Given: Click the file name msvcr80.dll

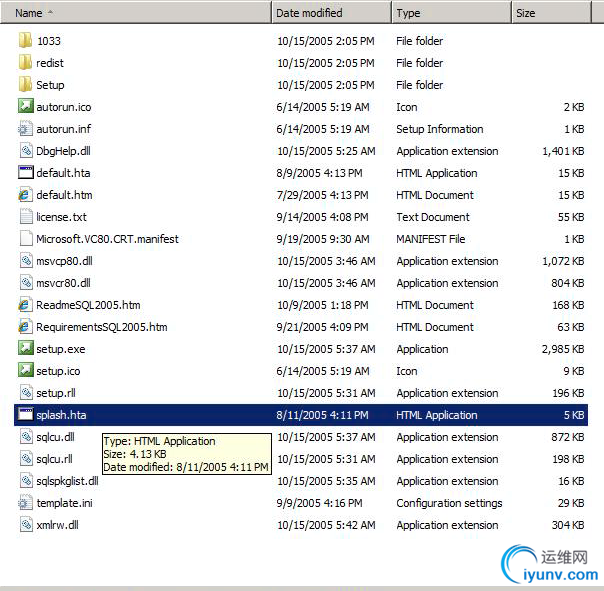Looking at the screenshot, I should (63, 283).
